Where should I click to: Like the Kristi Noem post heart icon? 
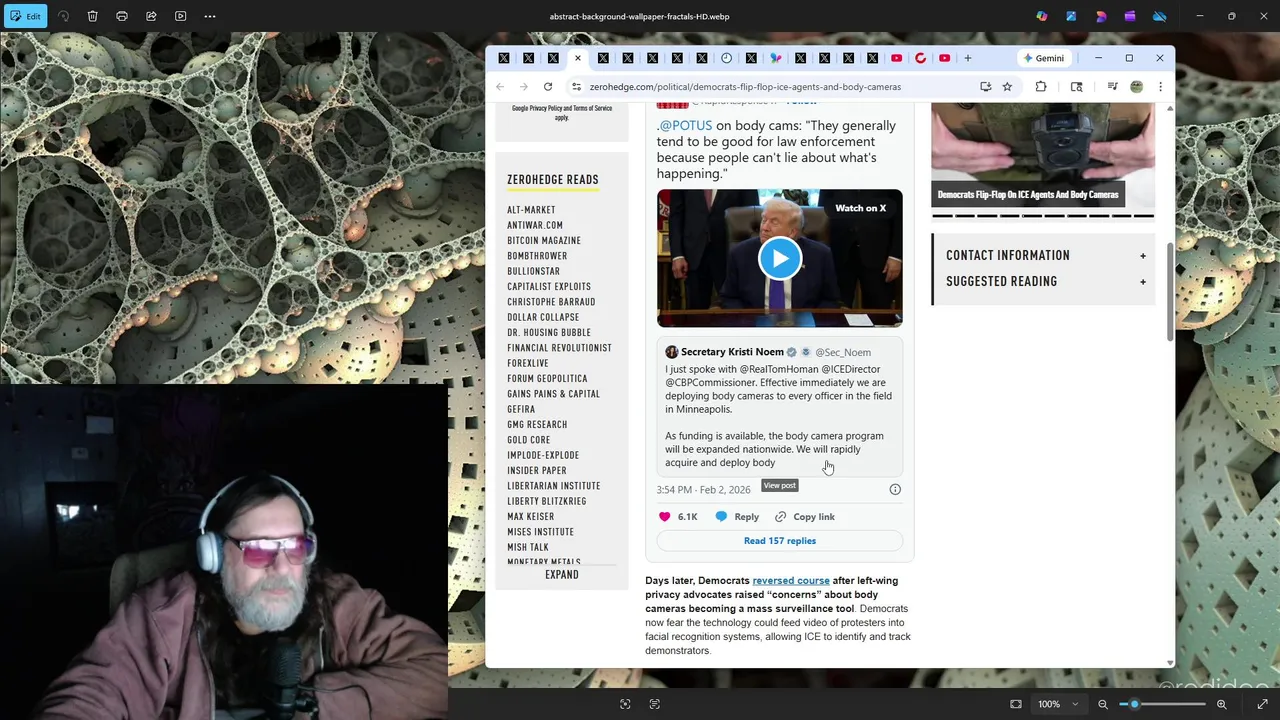click(x=665, y=517)
